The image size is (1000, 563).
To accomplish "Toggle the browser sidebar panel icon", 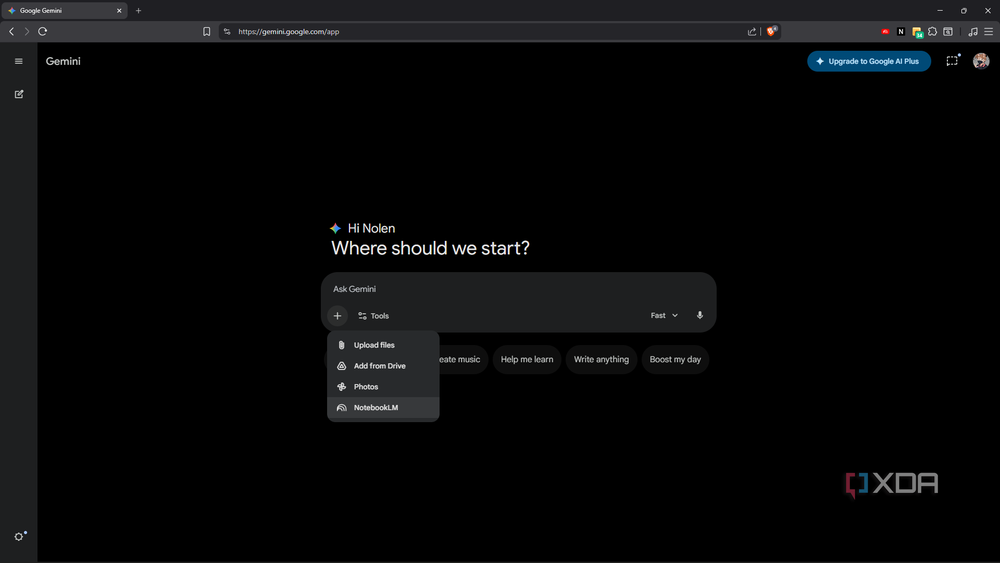I will [948, 31].
